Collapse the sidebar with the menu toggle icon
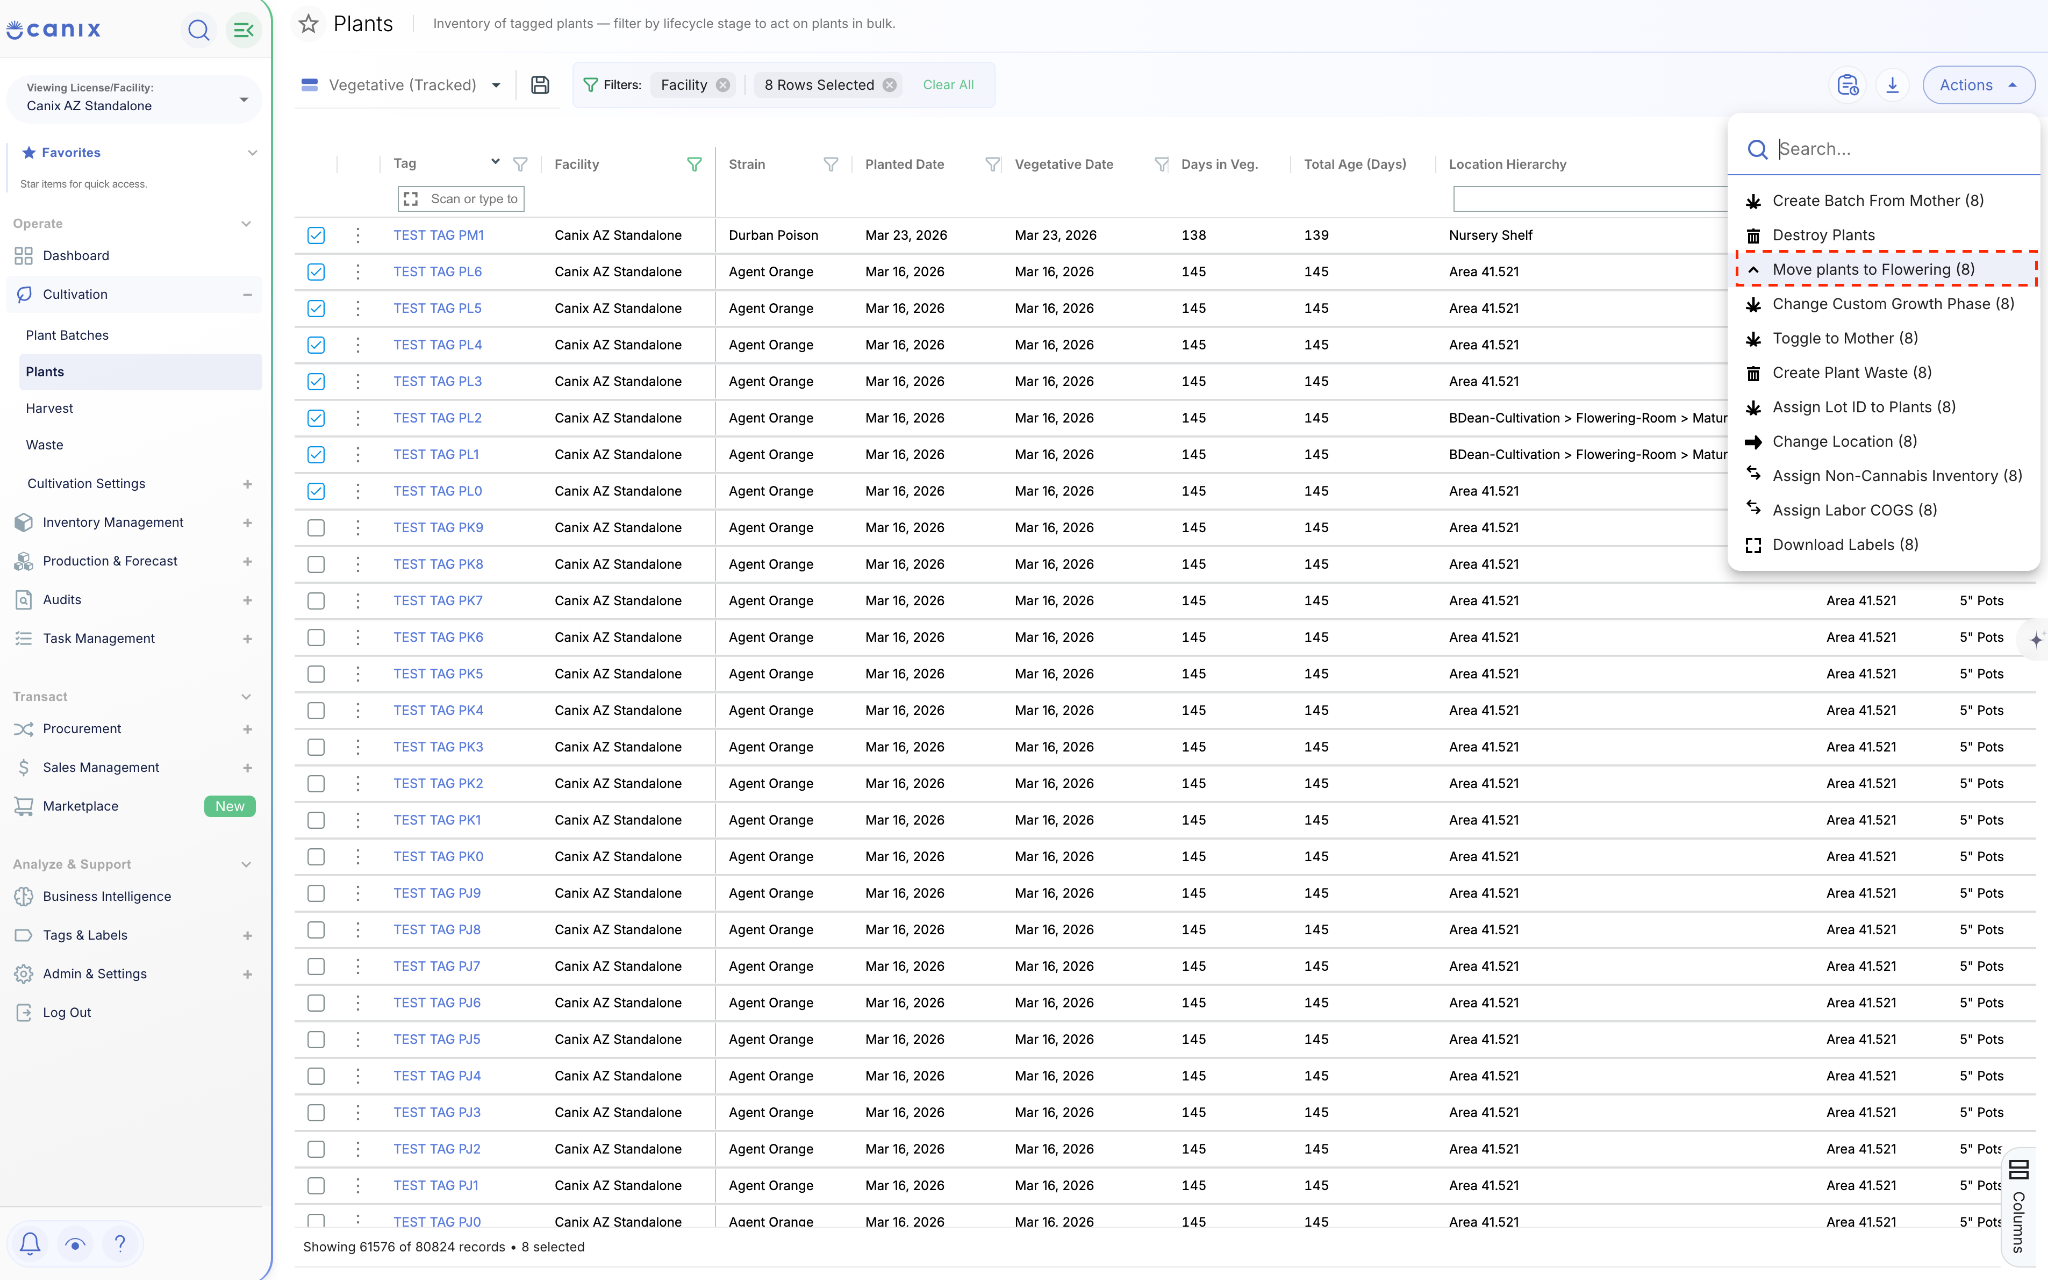This screenshot has width=2048, height=1280. pyautogui.click(x=243, y=30)
